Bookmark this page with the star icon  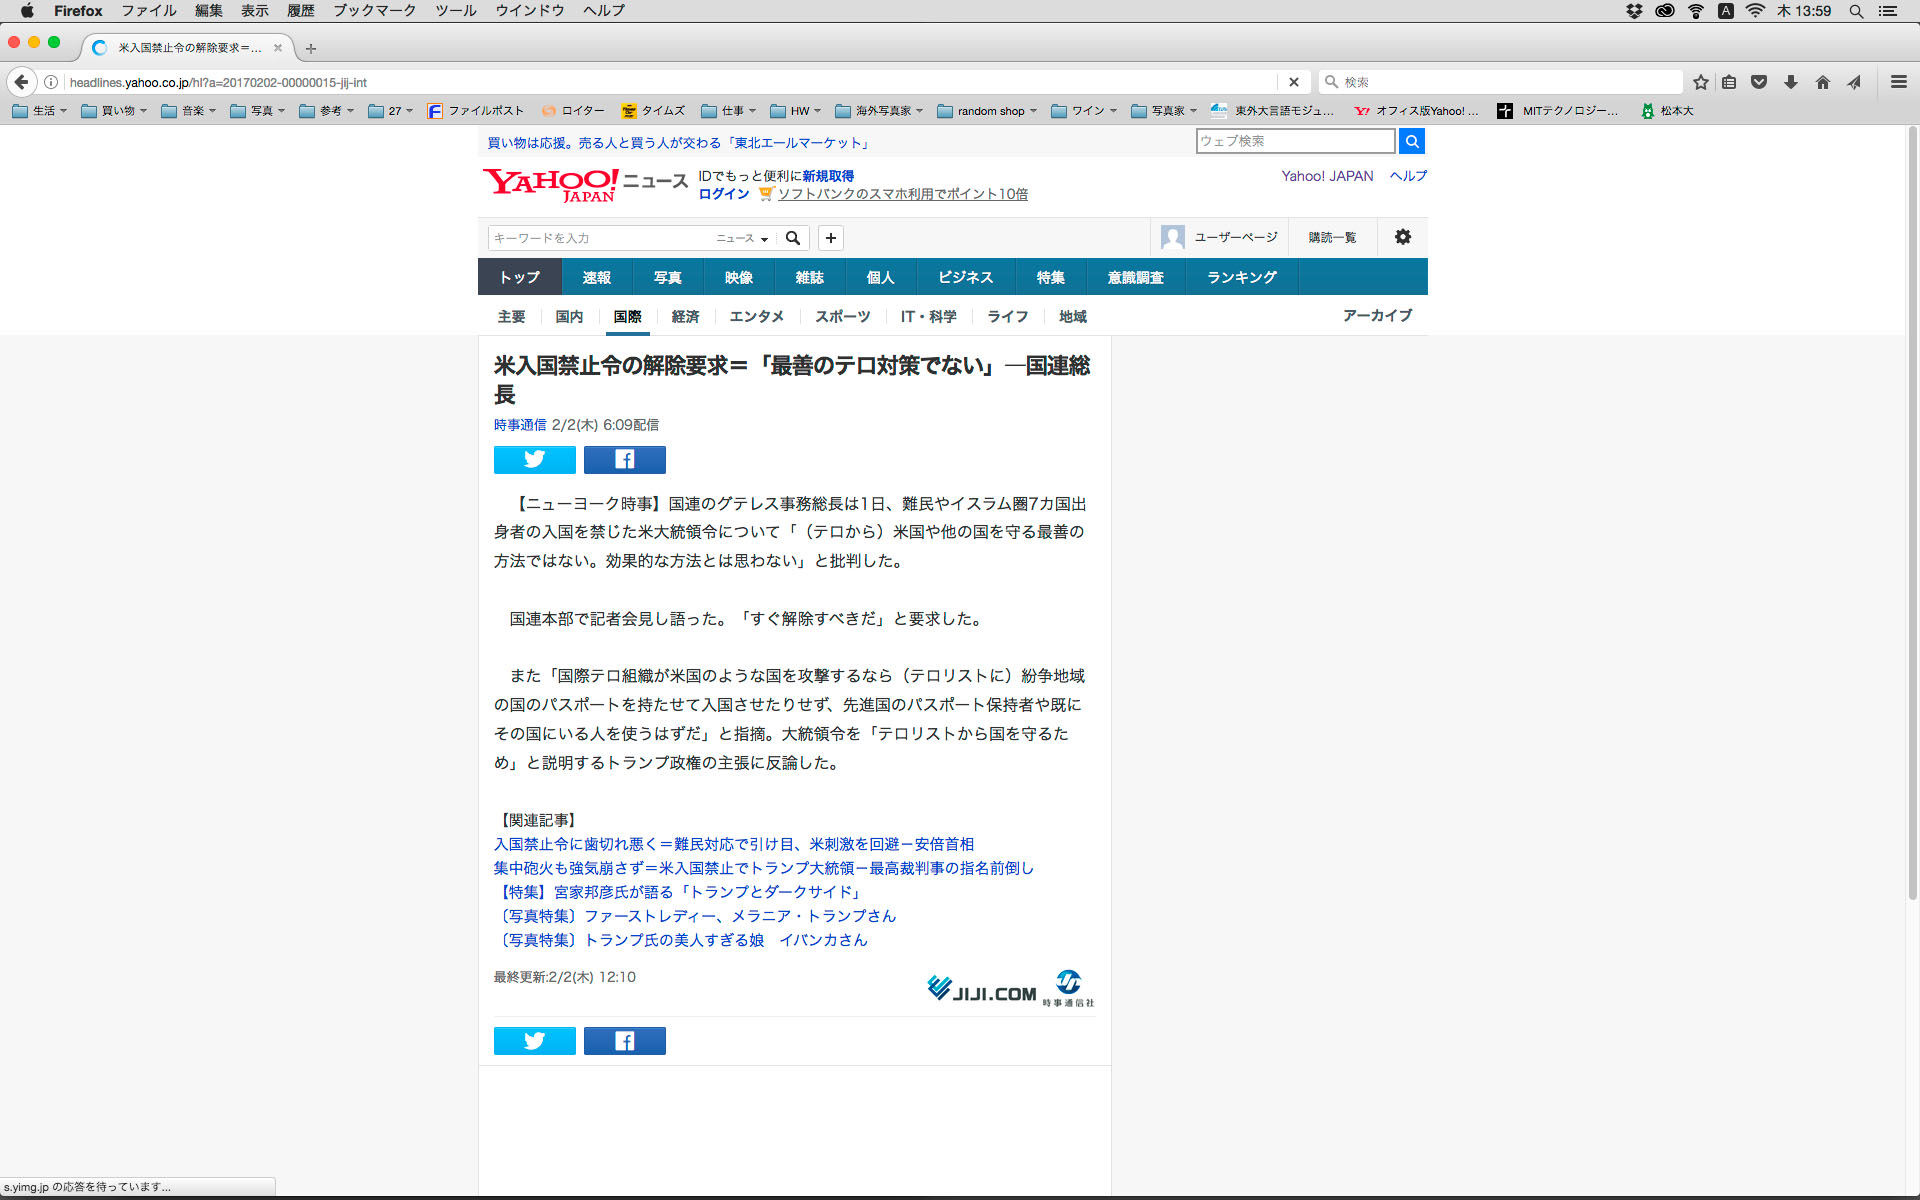[x=1700, y=82]
